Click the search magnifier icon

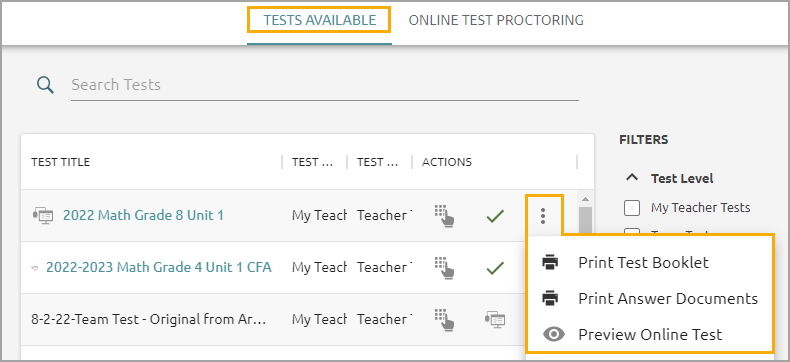coord(45,85)
